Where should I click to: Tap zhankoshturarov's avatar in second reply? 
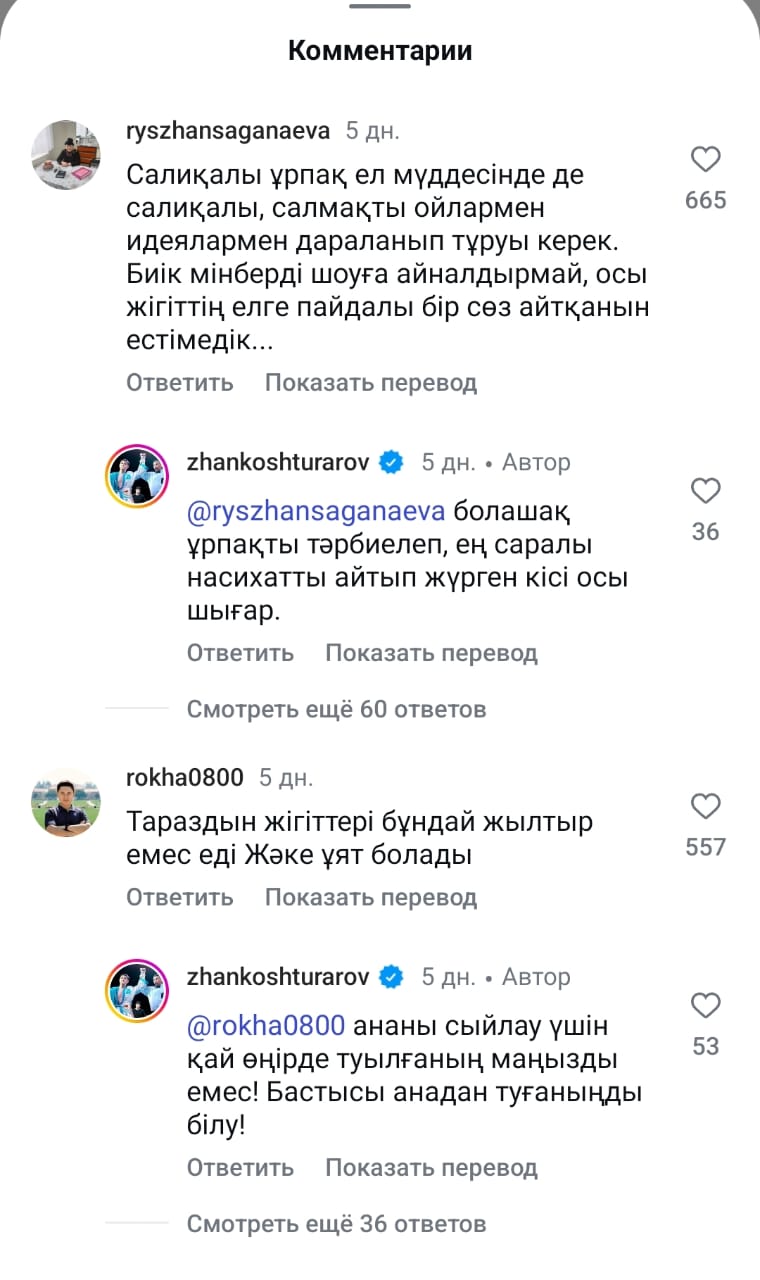(137, 993)
